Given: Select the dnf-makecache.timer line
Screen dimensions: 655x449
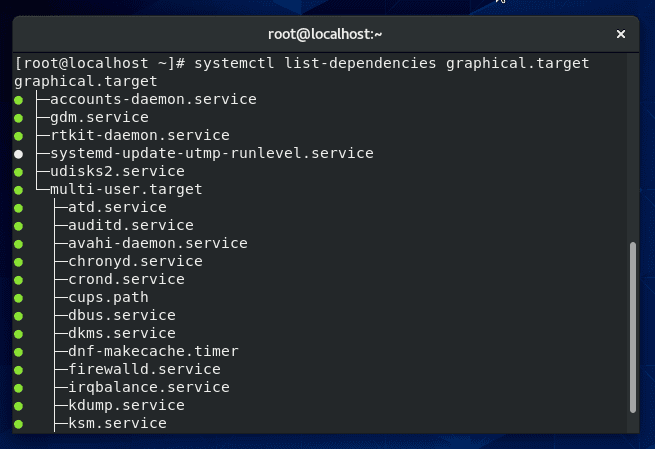Looking at the screenshot, I should pos(153,351).
